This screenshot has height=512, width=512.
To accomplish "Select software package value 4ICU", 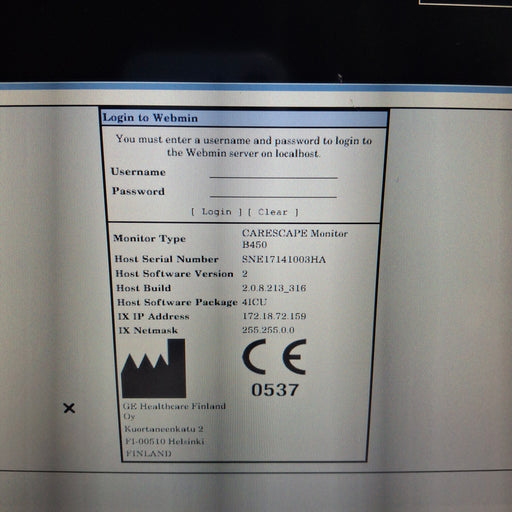I will [254, 302].
